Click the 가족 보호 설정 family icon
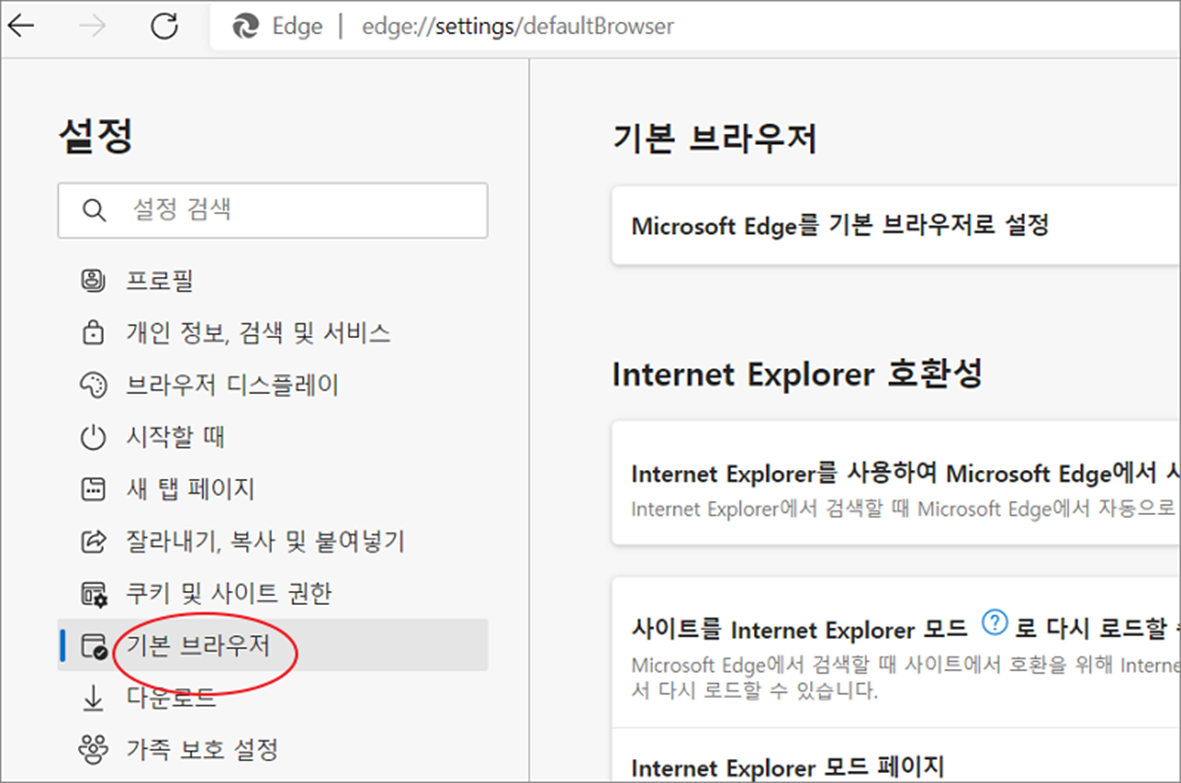 (93, 749)
